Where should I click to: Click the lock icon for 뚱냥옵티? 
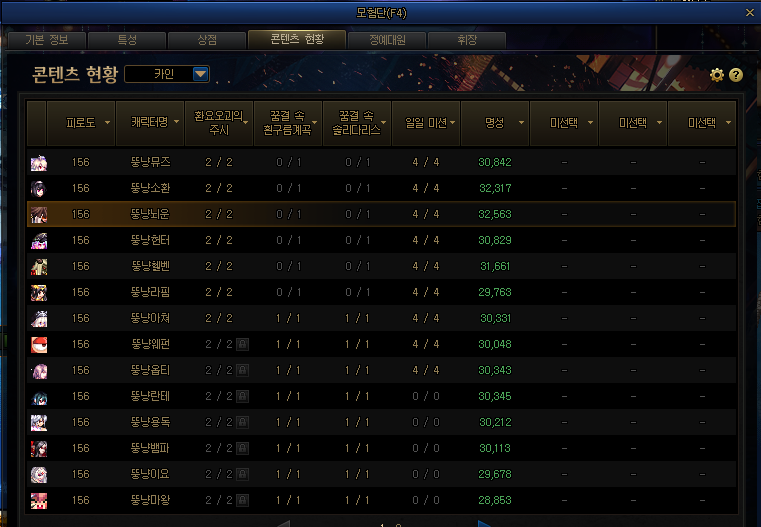pos(242,370)
